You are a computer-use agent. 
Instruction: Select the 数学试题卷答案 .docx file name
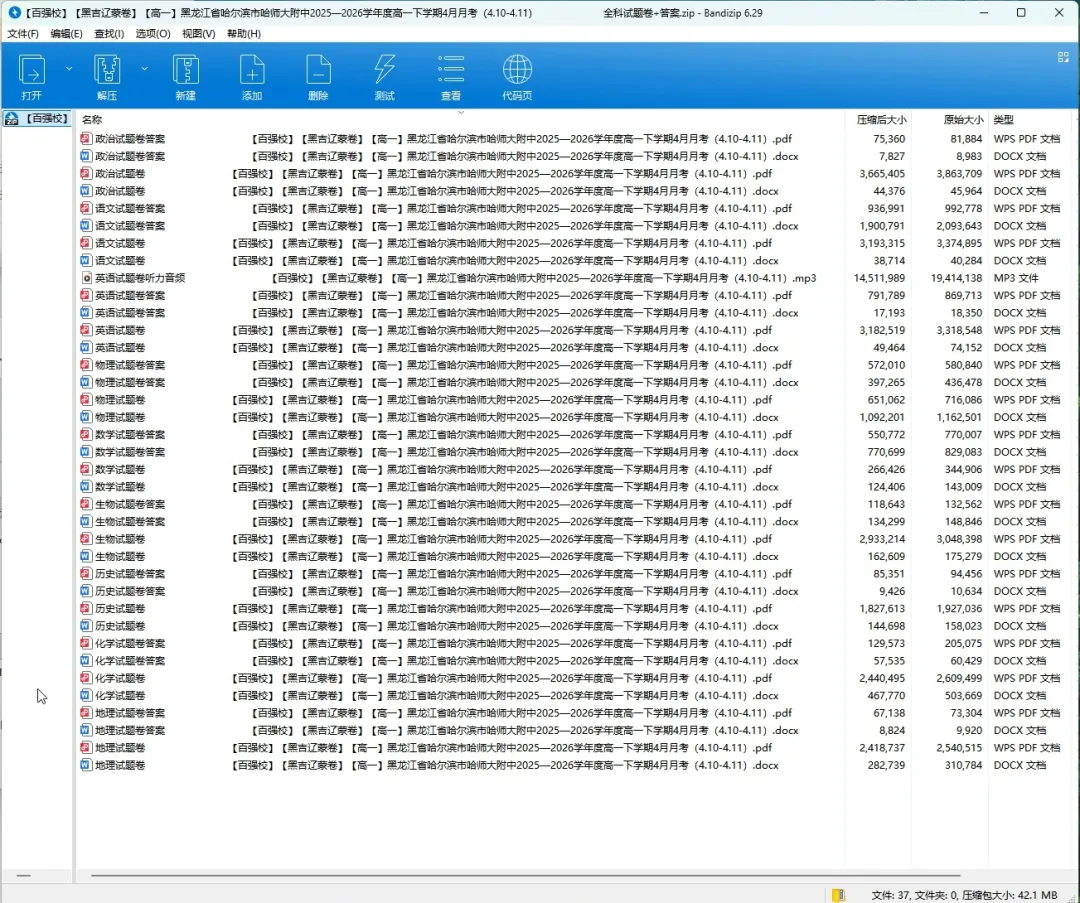pyautogui.click(x=446, y=452)
